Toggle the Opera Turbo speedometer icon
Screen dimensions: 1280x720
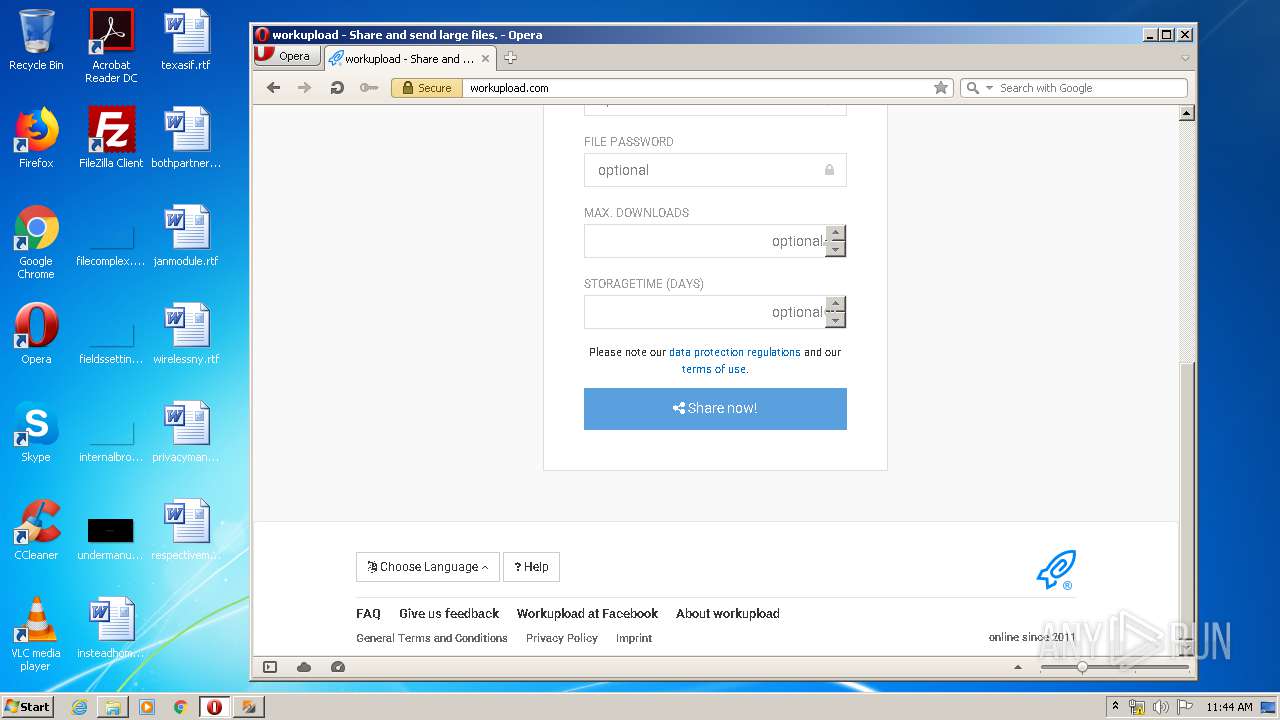tap(338, 667)
